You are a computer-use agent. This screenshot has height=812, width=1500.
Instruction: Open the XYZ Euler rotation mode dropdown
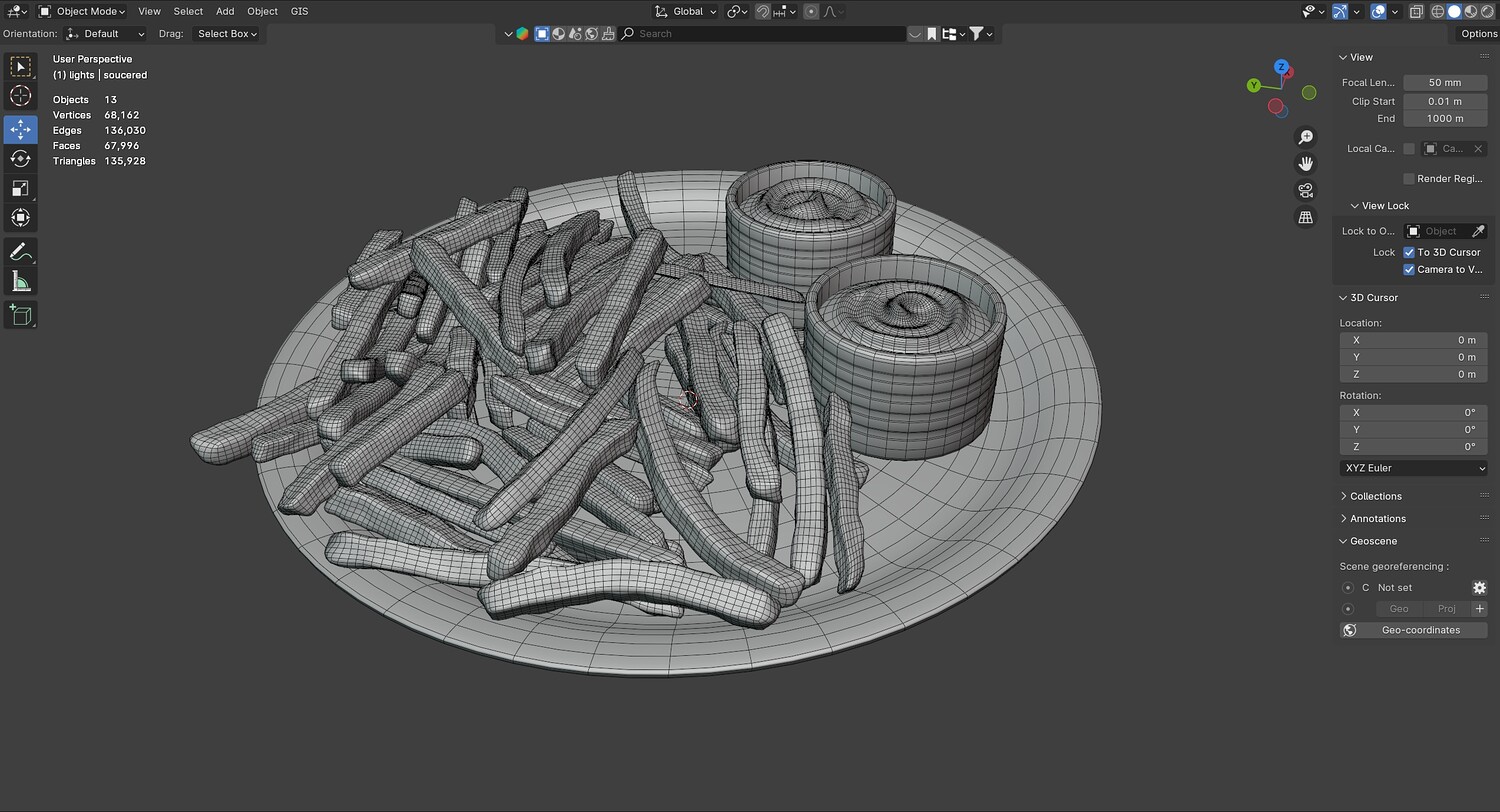1414,468
